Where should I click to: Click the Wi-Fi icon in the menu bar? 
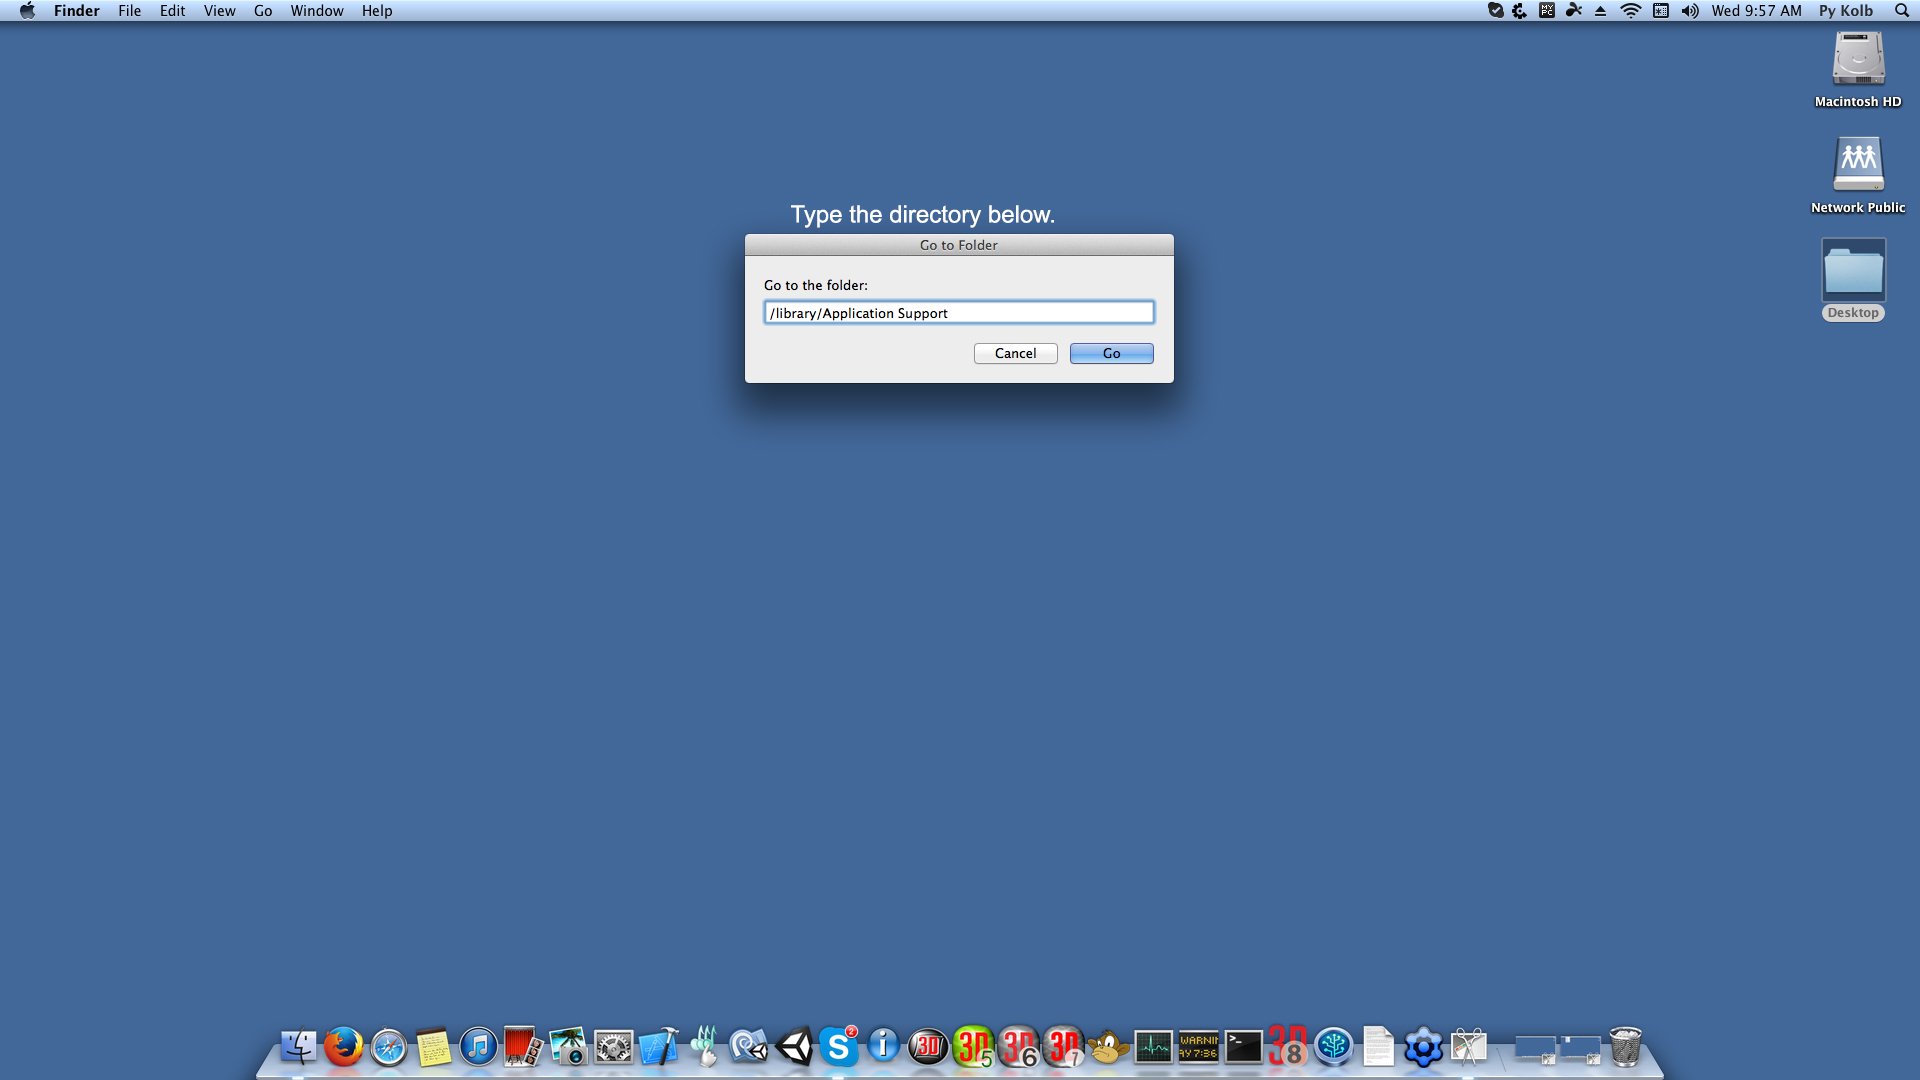coord(1632,11)
